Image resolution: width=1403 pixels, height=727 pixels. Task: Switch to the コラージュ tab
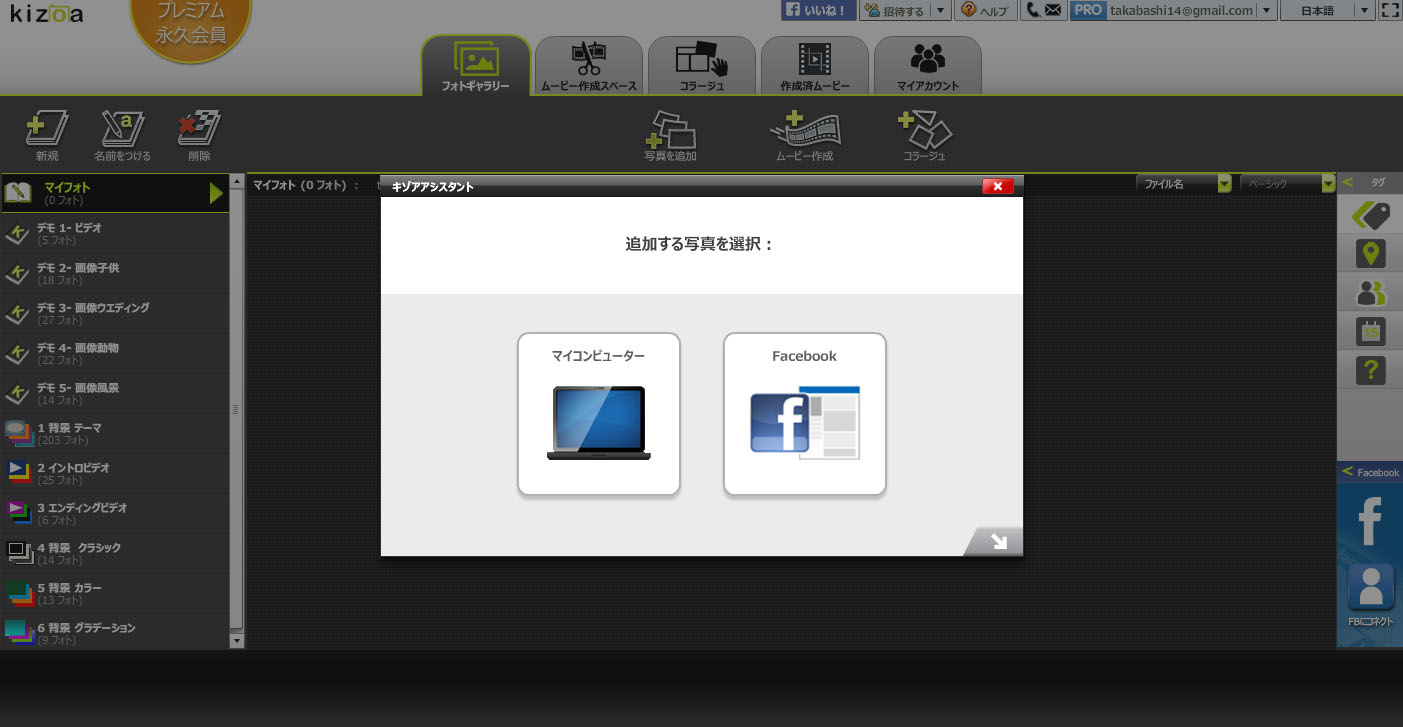point(701,66)
